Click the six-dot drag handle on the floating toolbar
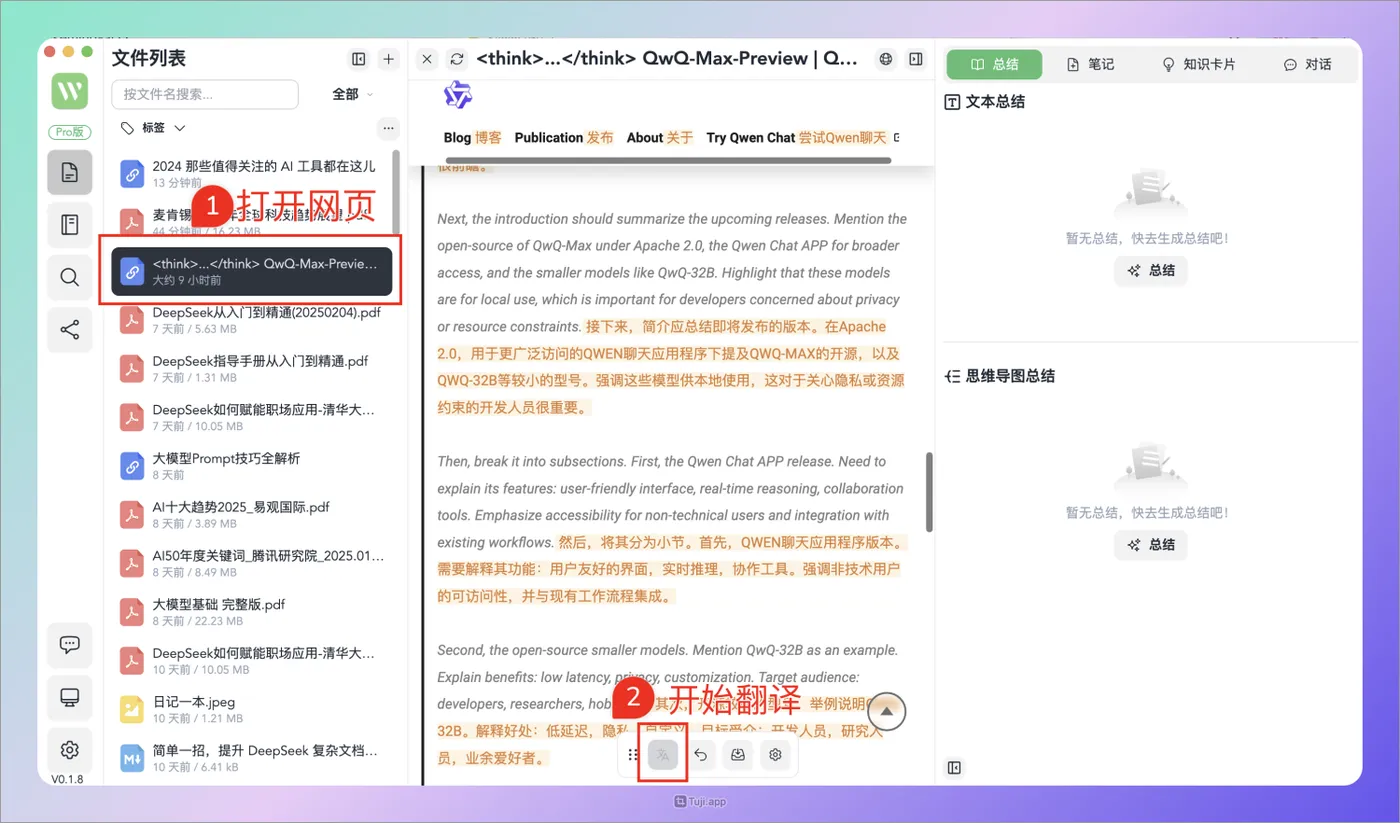This screenshot has height=823, width=1400. (633, 755)
